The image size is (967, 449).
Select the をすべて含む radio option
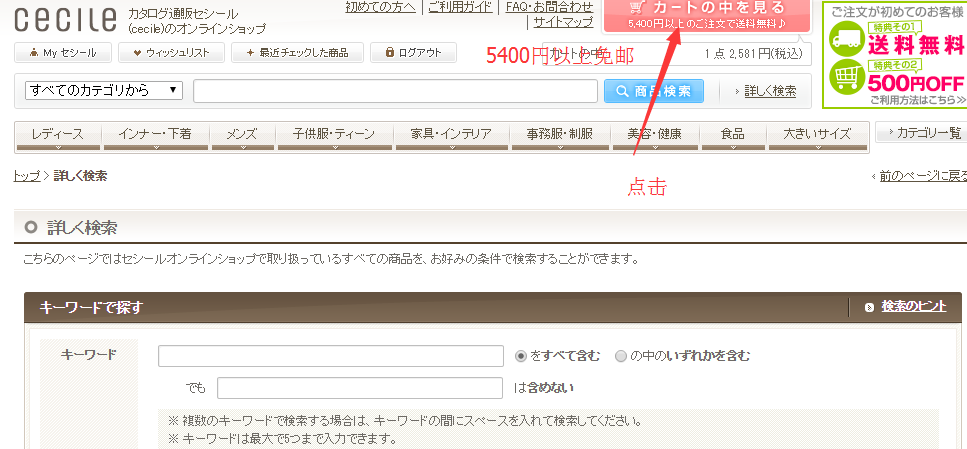click(x=520, y=356)
